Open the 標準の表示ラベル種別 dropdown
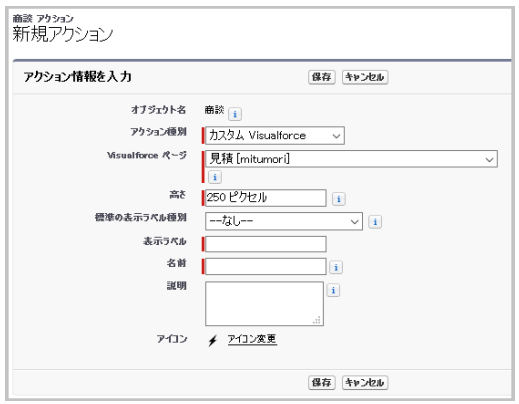519x404 pixels. pyautogui.click(x=284, y=221)
